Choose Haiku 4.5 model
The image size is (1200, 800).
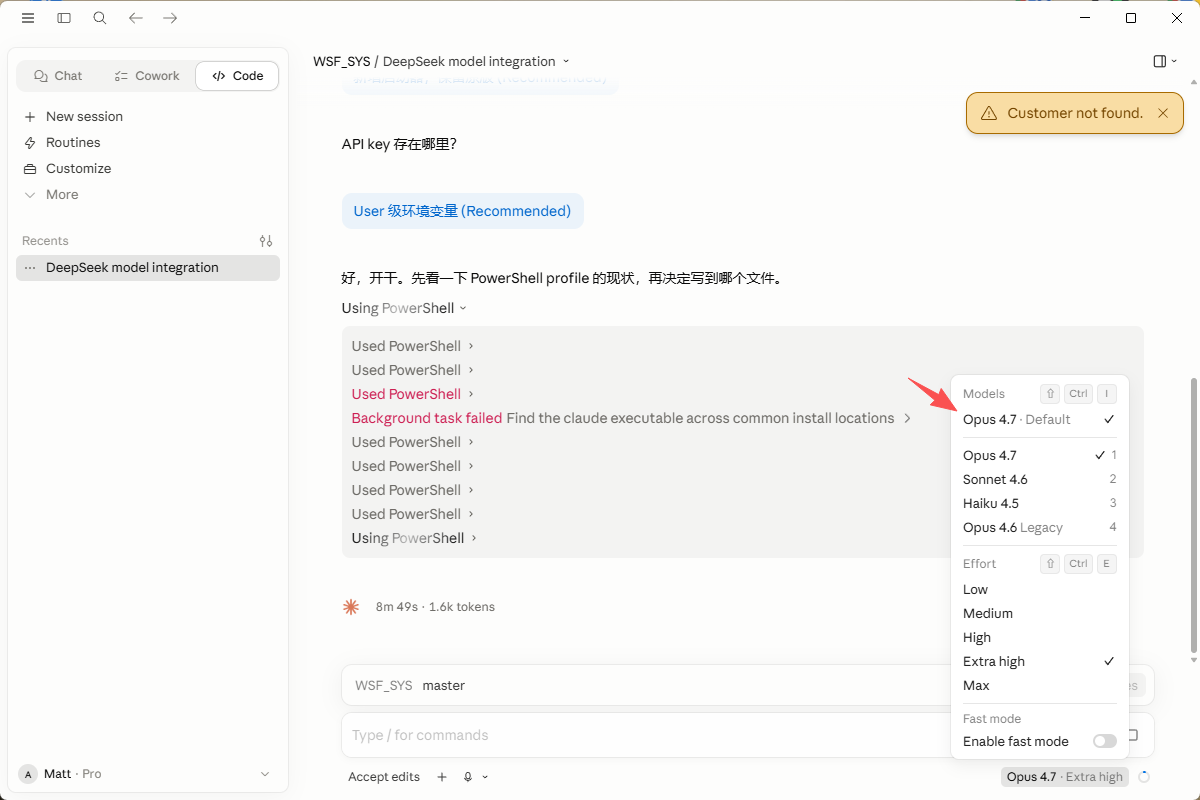[1039, 504]
